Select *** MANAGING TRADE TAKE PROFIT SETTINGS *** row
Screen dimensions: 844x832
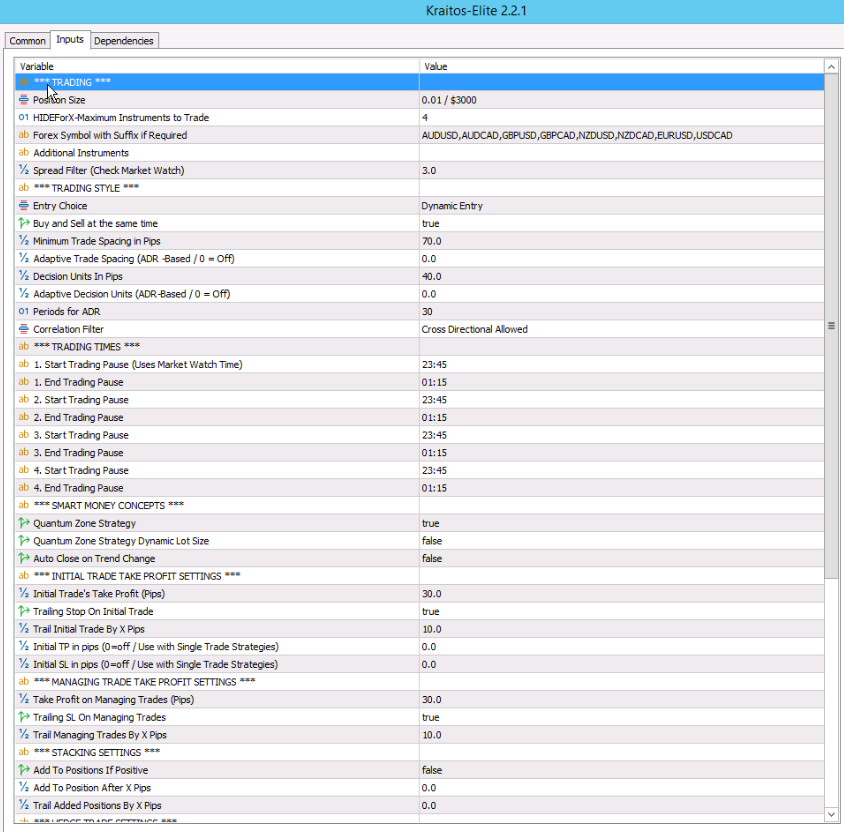pyautogui.click(x=419, y=682)
